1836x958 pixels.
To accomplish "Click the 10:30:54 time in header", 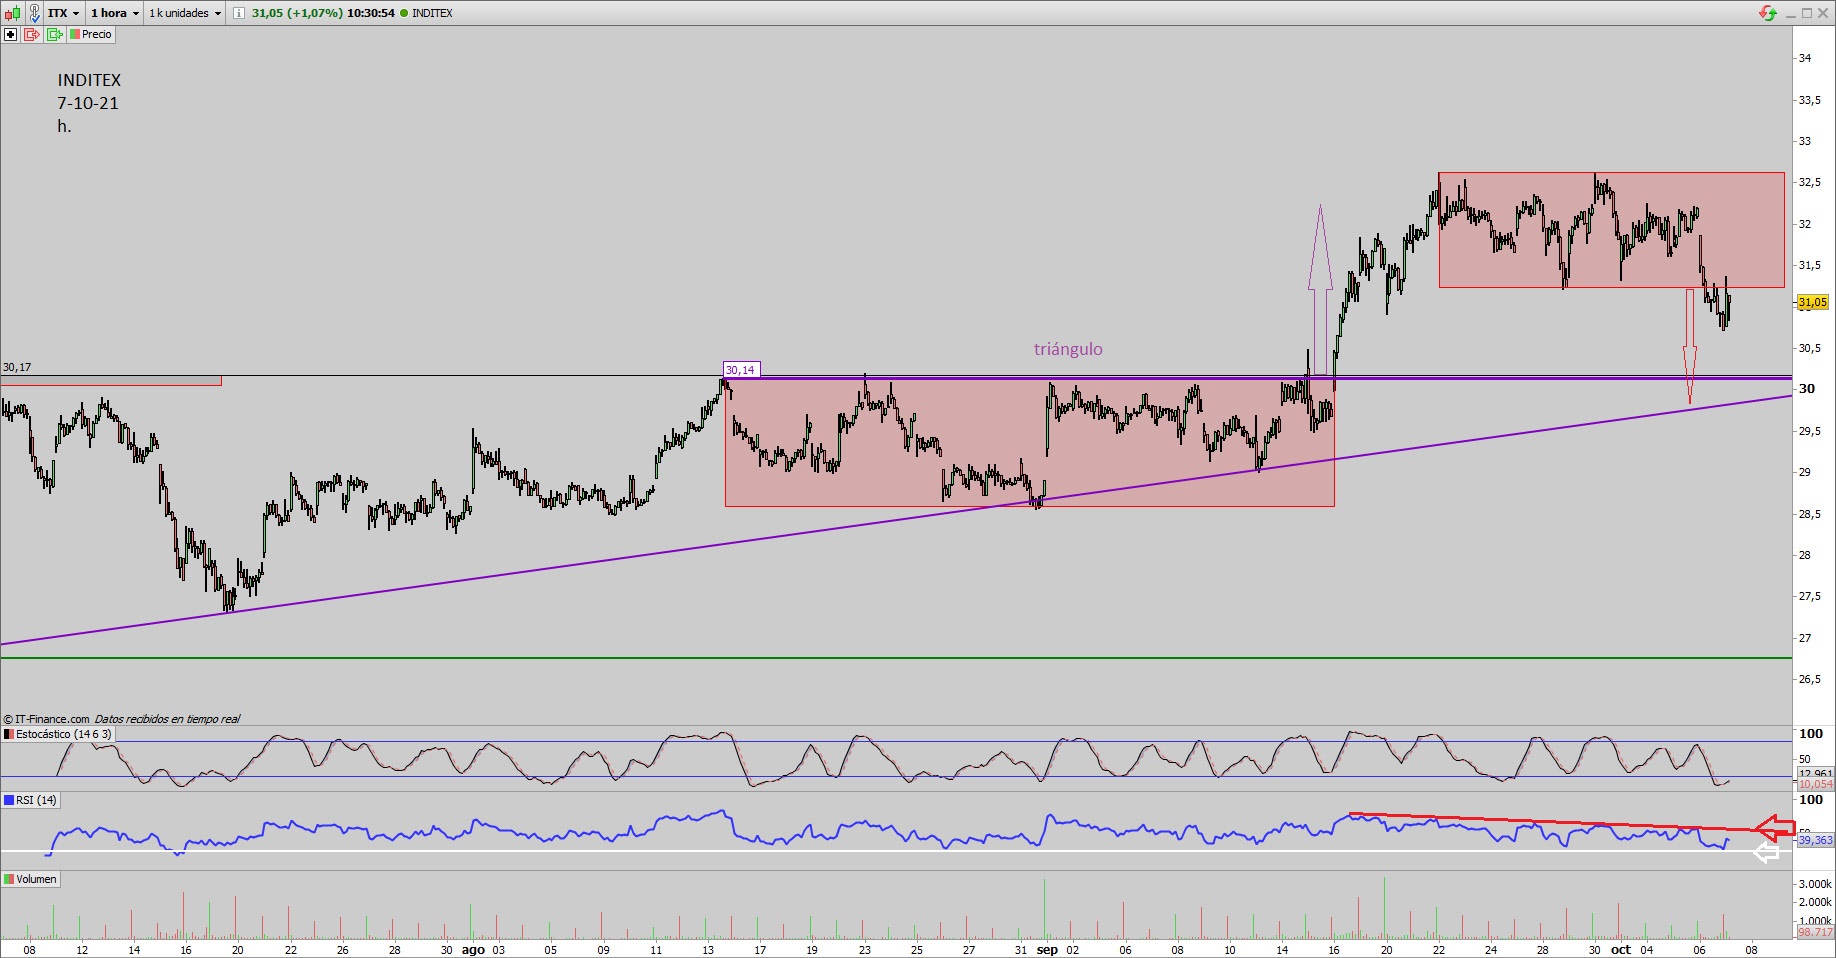I will click(x=370, y=13).
